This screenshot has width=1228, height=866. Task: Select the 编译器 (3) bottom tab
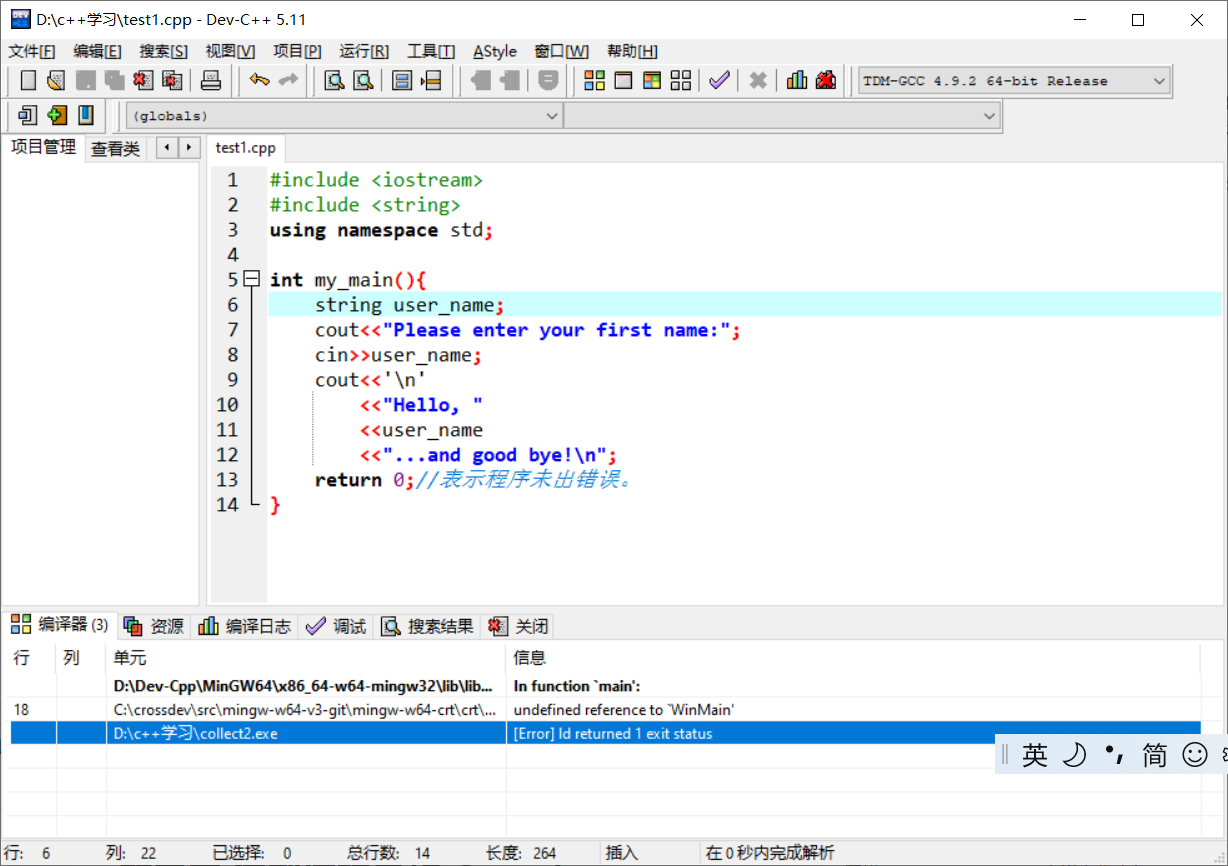(60, 625)
